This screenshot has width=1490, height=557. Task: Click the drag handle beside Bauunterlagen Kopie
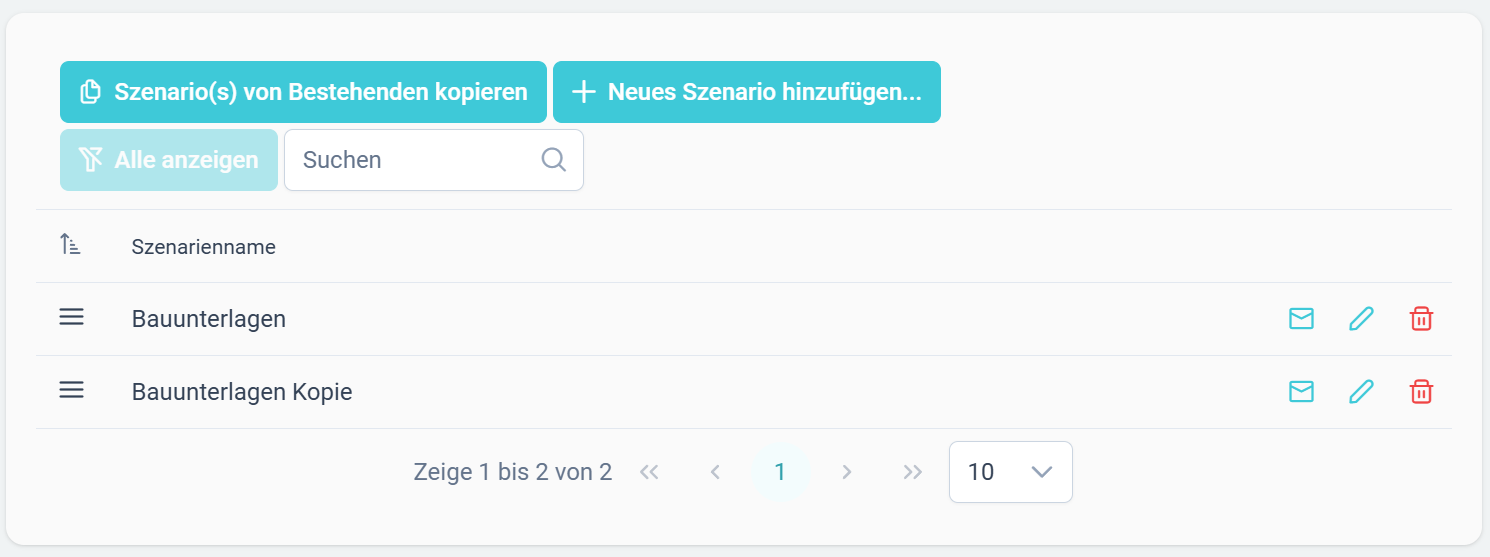71,391
